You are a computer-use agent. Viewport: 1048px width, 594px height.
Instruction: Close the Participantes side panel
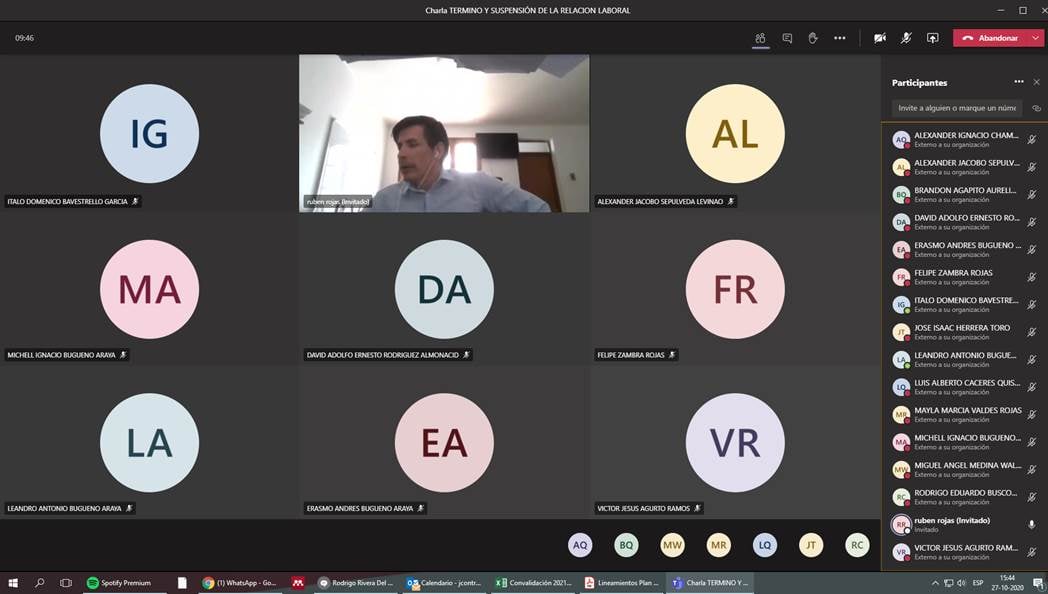1036,82
